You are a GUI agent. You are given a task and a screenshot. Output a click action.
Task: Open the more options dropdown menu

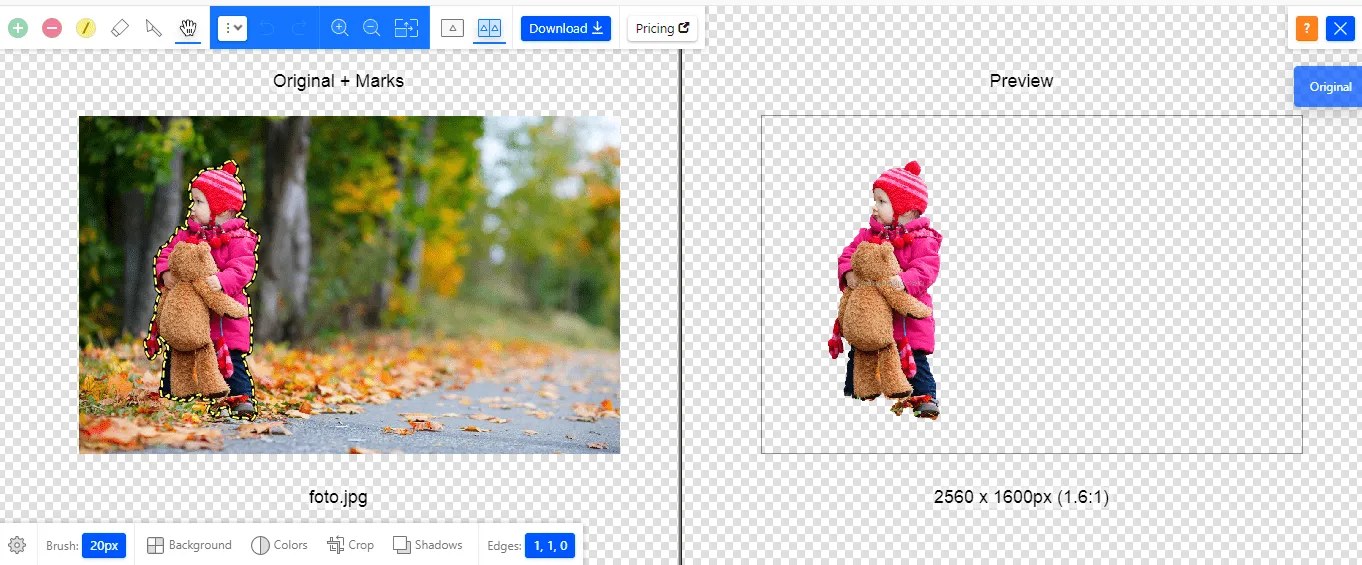click(x=233, y=28)
